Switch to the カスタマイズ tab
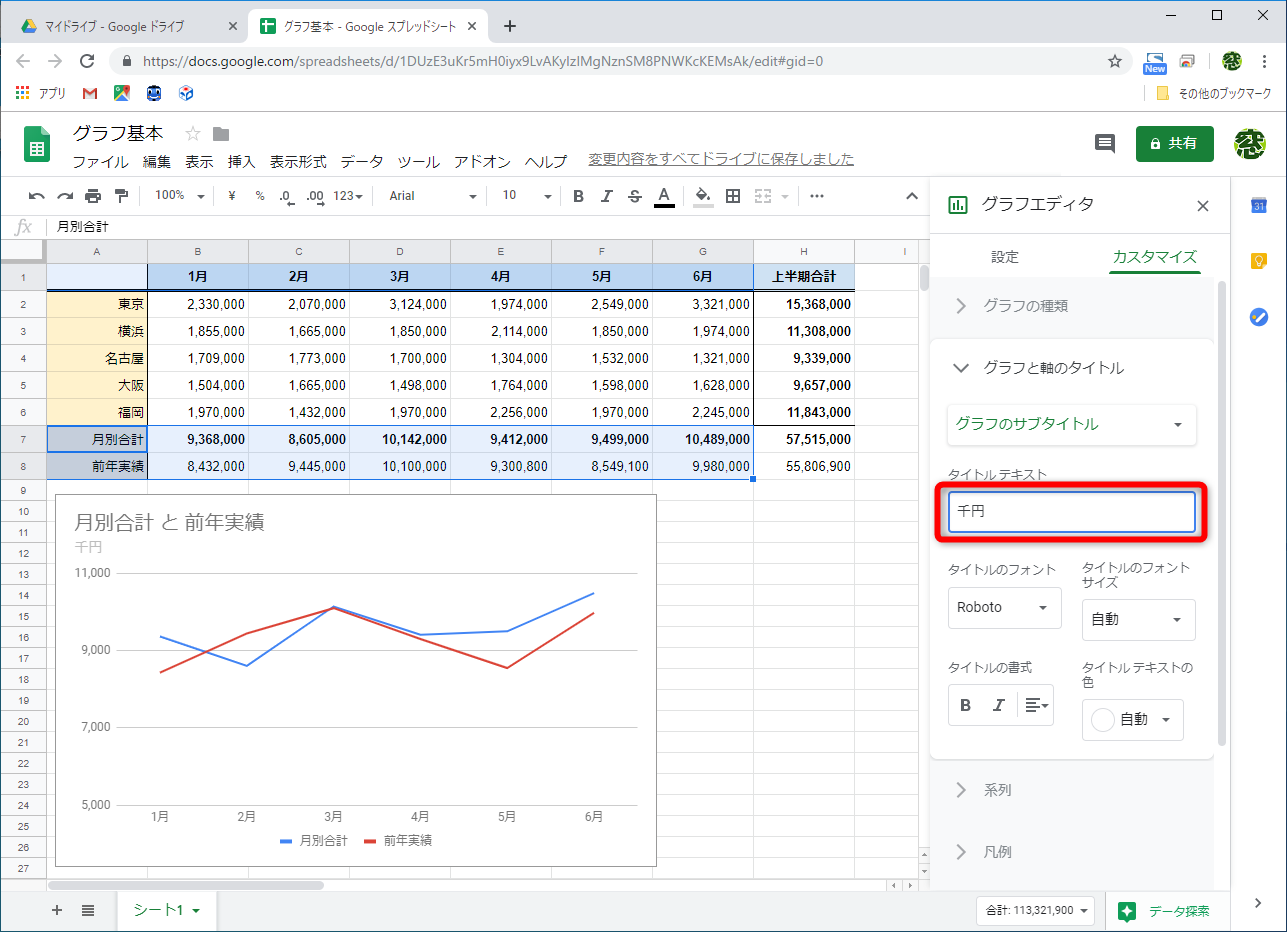This screenshot has width=1287, height=932. (1154, 257)
